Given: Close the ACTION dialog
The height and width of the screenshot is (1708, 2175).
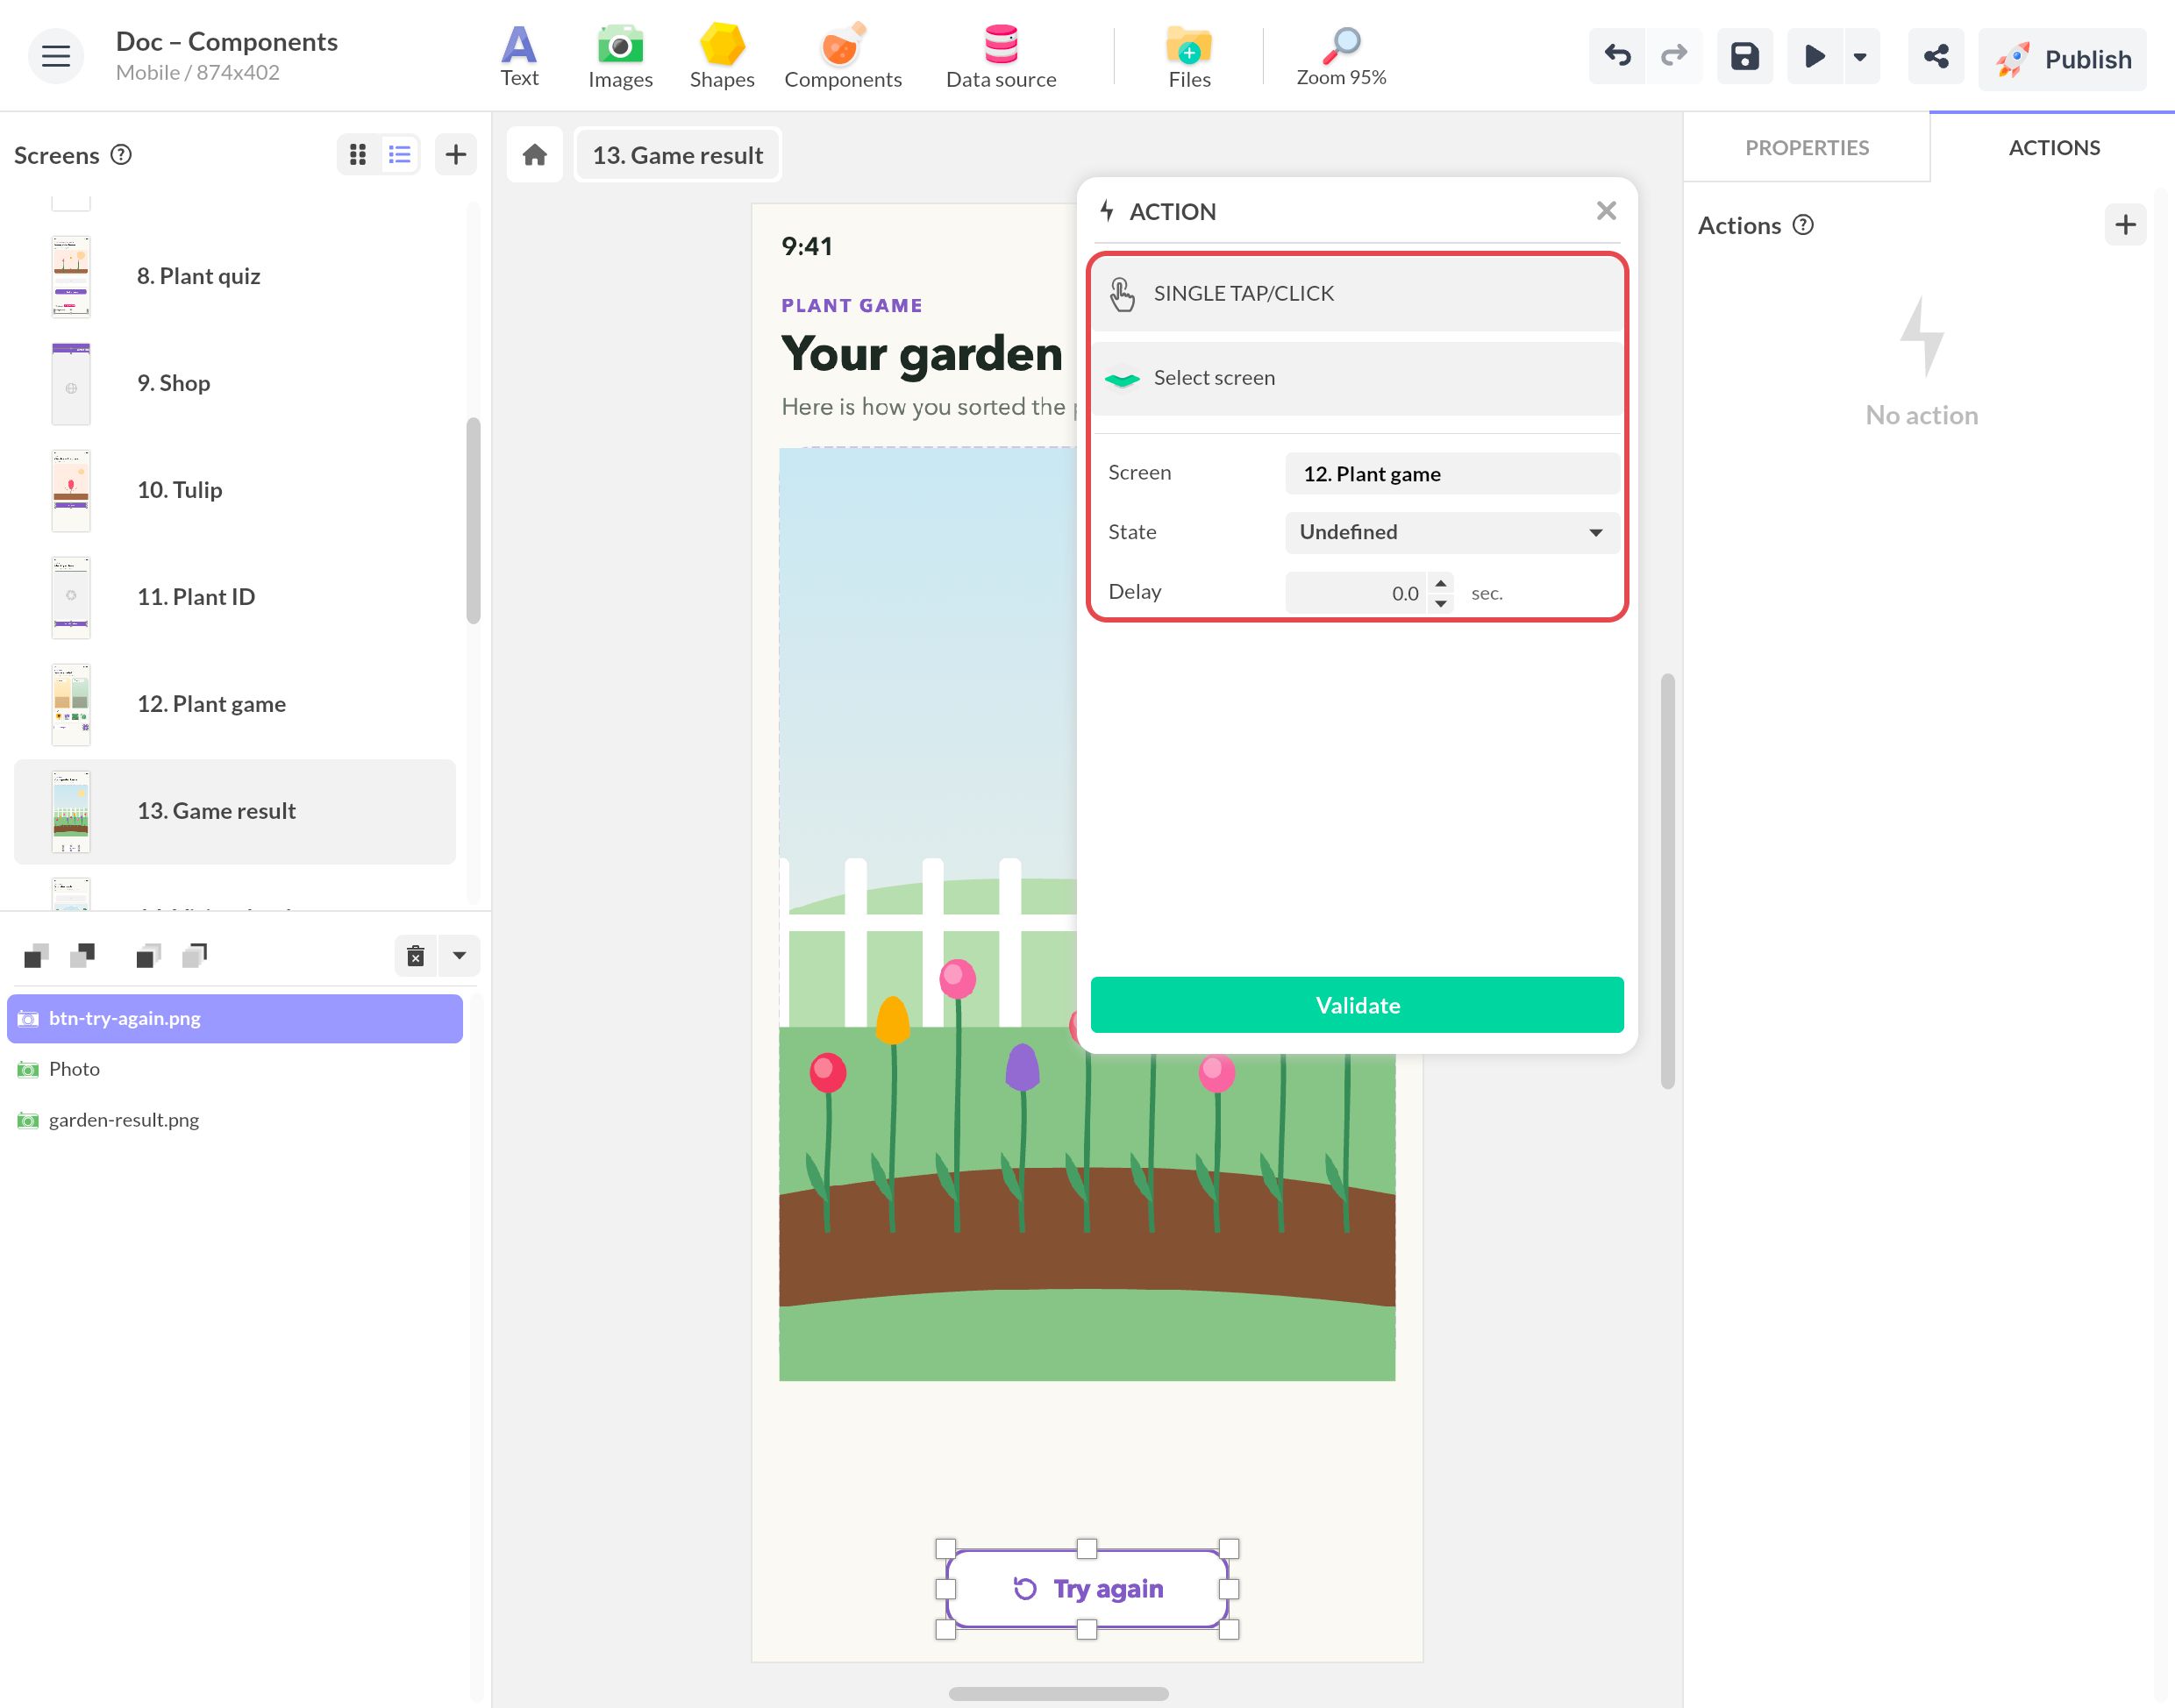Looking at the screenshot, I should click(x=1606, y=211).
